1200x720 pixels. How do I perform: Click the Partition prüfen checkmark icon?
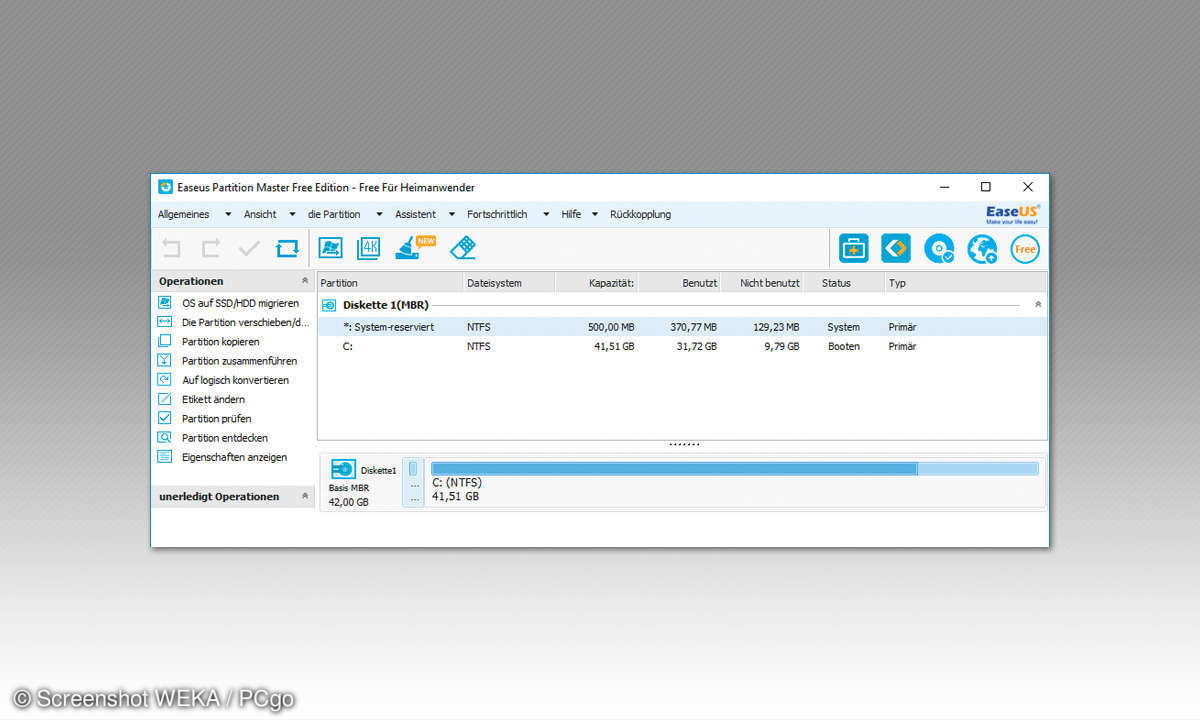pos(164,418)
